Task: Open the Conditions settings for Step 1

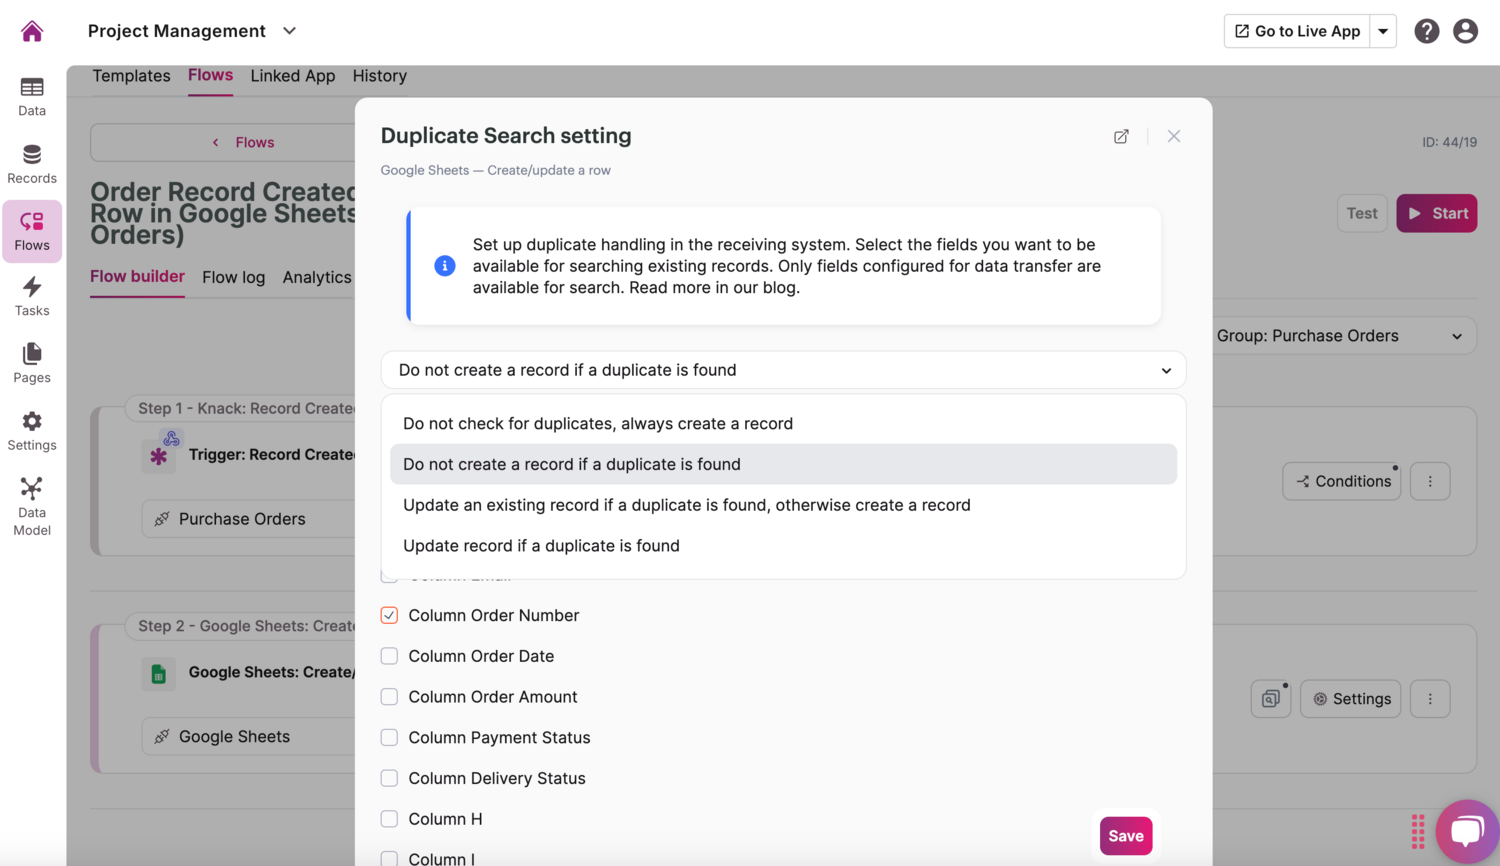Action: coord(1341,481)
